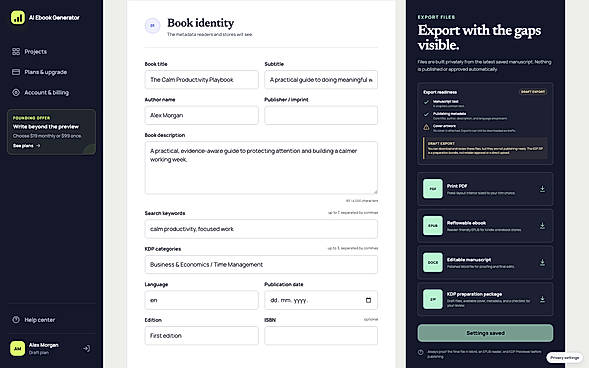Click the PDF file type badge
The height and width of the screenshot is (368, 589).
point(433,189)
